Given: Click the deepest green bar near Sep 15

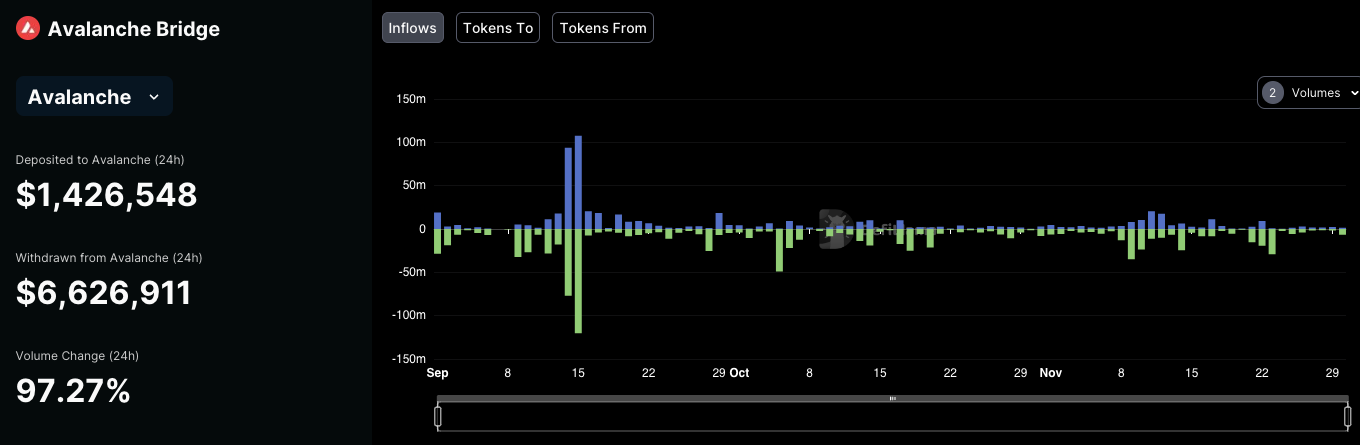Looking at the screenshot, I should coord(578,281).
